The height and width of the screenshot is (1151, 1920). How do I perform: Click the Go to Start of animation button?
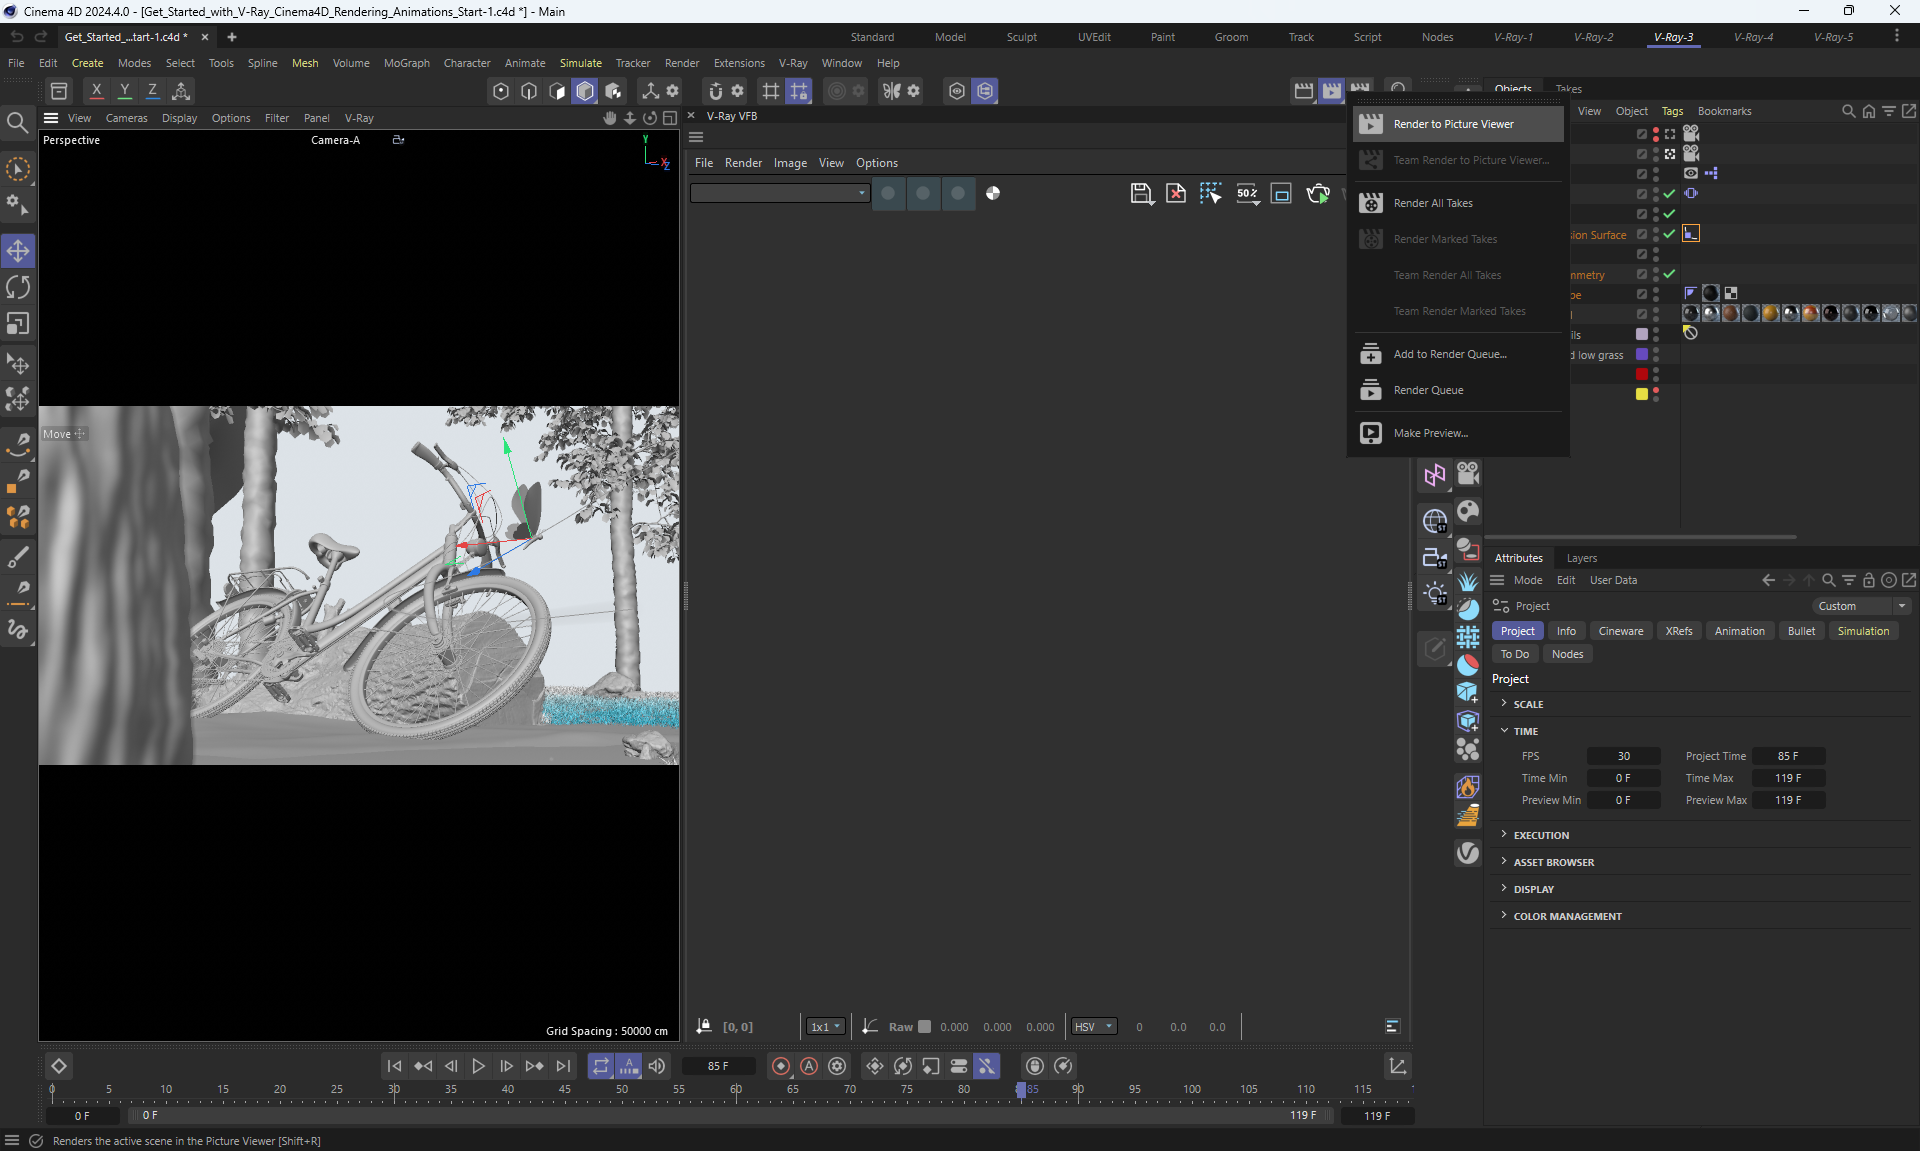[394, 1066]
